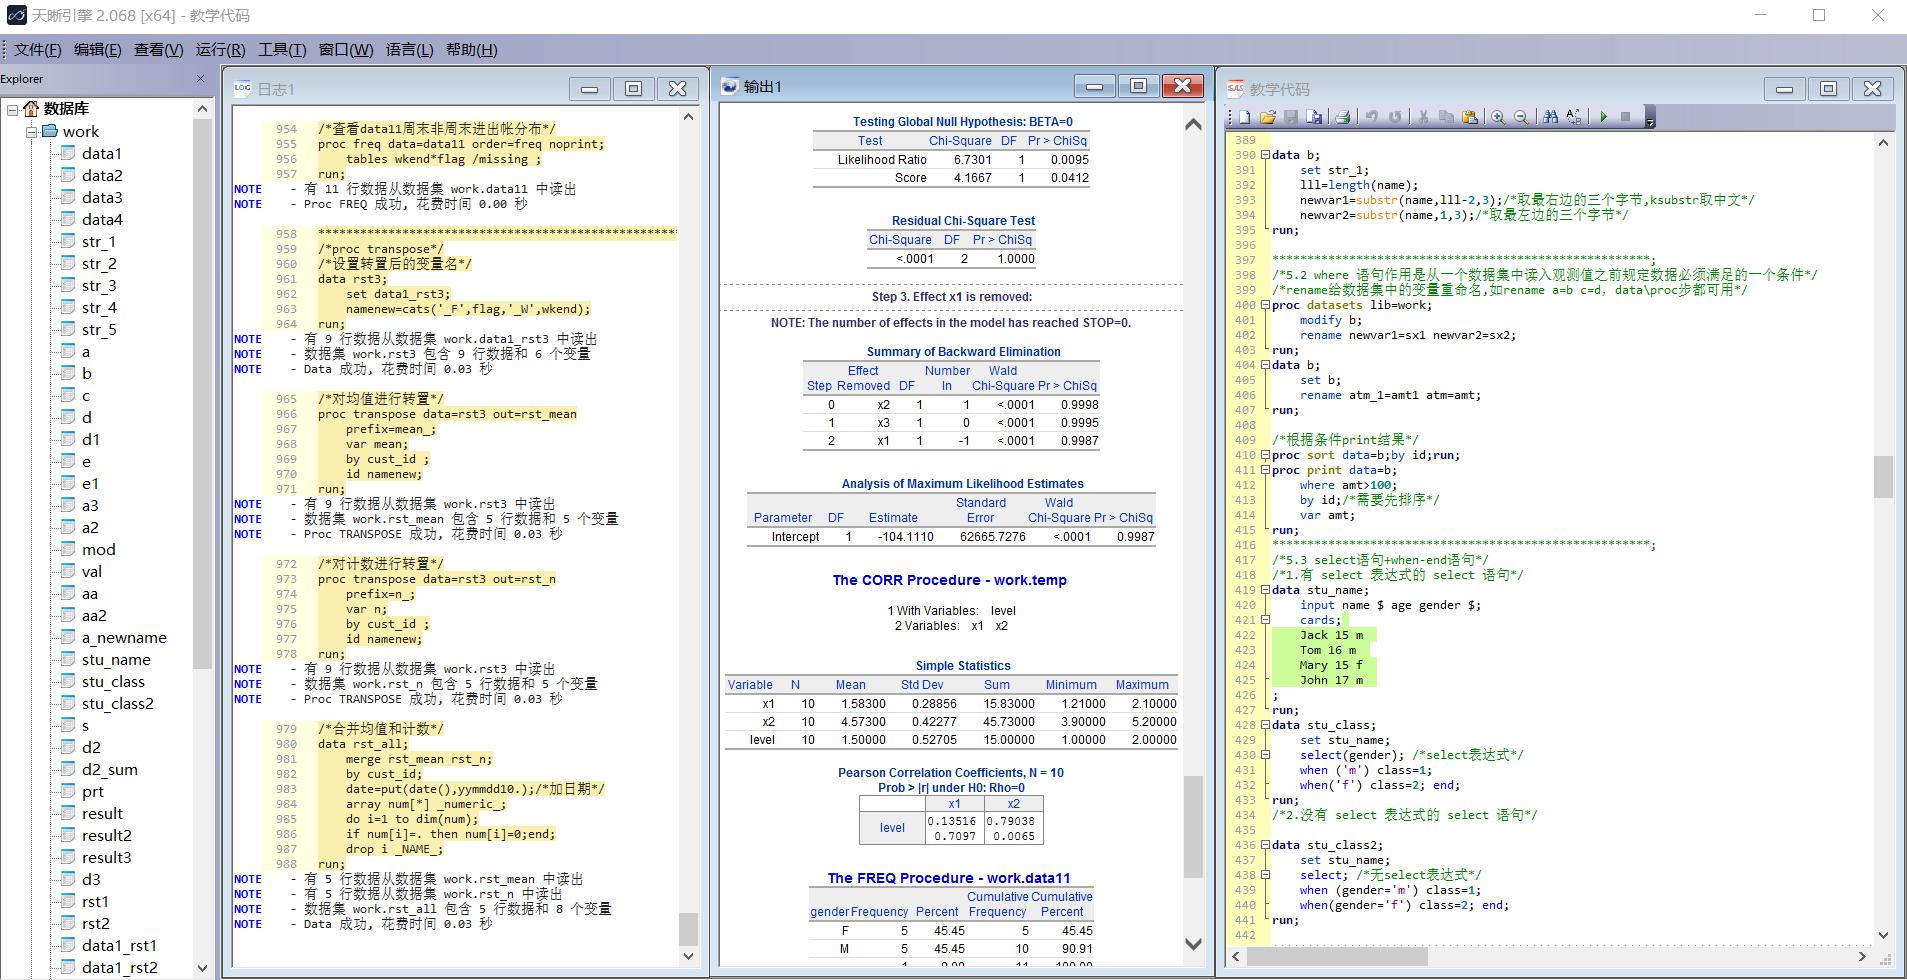The image size is (1907, 980).
Task: Open the 语言(L) menu
Action: [x=410, y=50]
